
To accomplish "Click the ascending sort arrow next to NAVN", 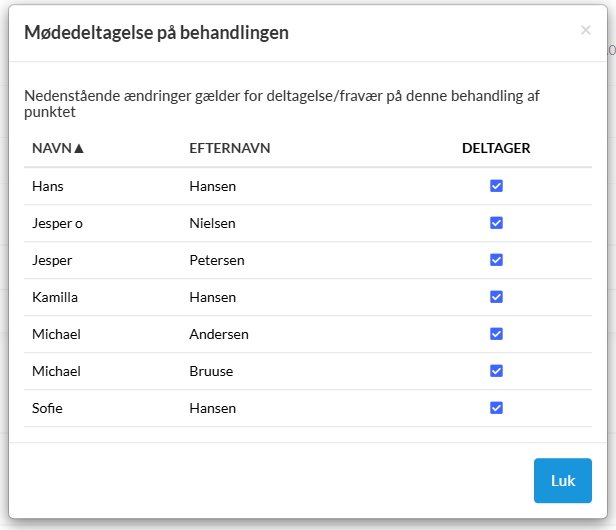I will point(79,149).
